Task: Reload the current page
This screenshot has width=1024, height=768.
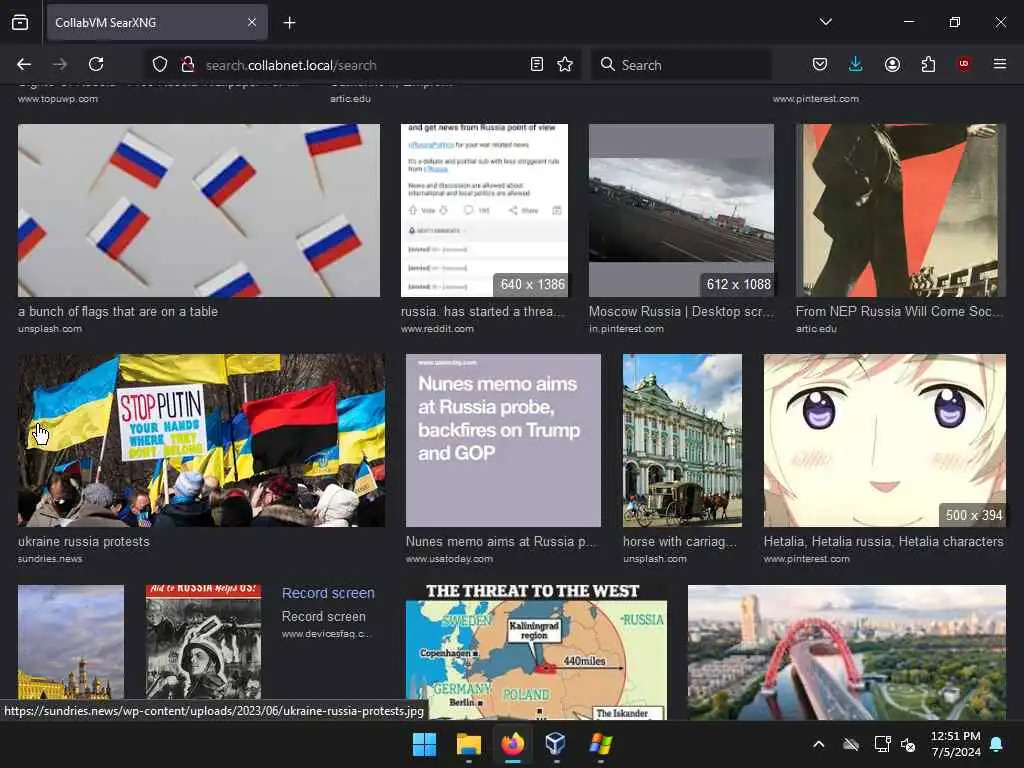Action: coord(96,64)
